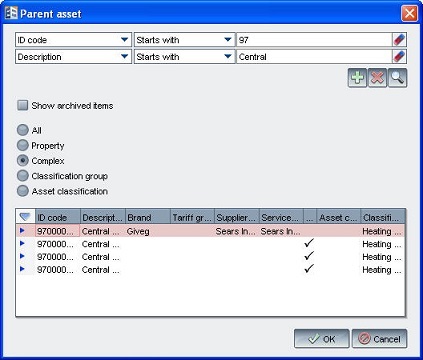Click checkmark in the second table row
This screenshot has height=360, width=423.
coord(309,243)
